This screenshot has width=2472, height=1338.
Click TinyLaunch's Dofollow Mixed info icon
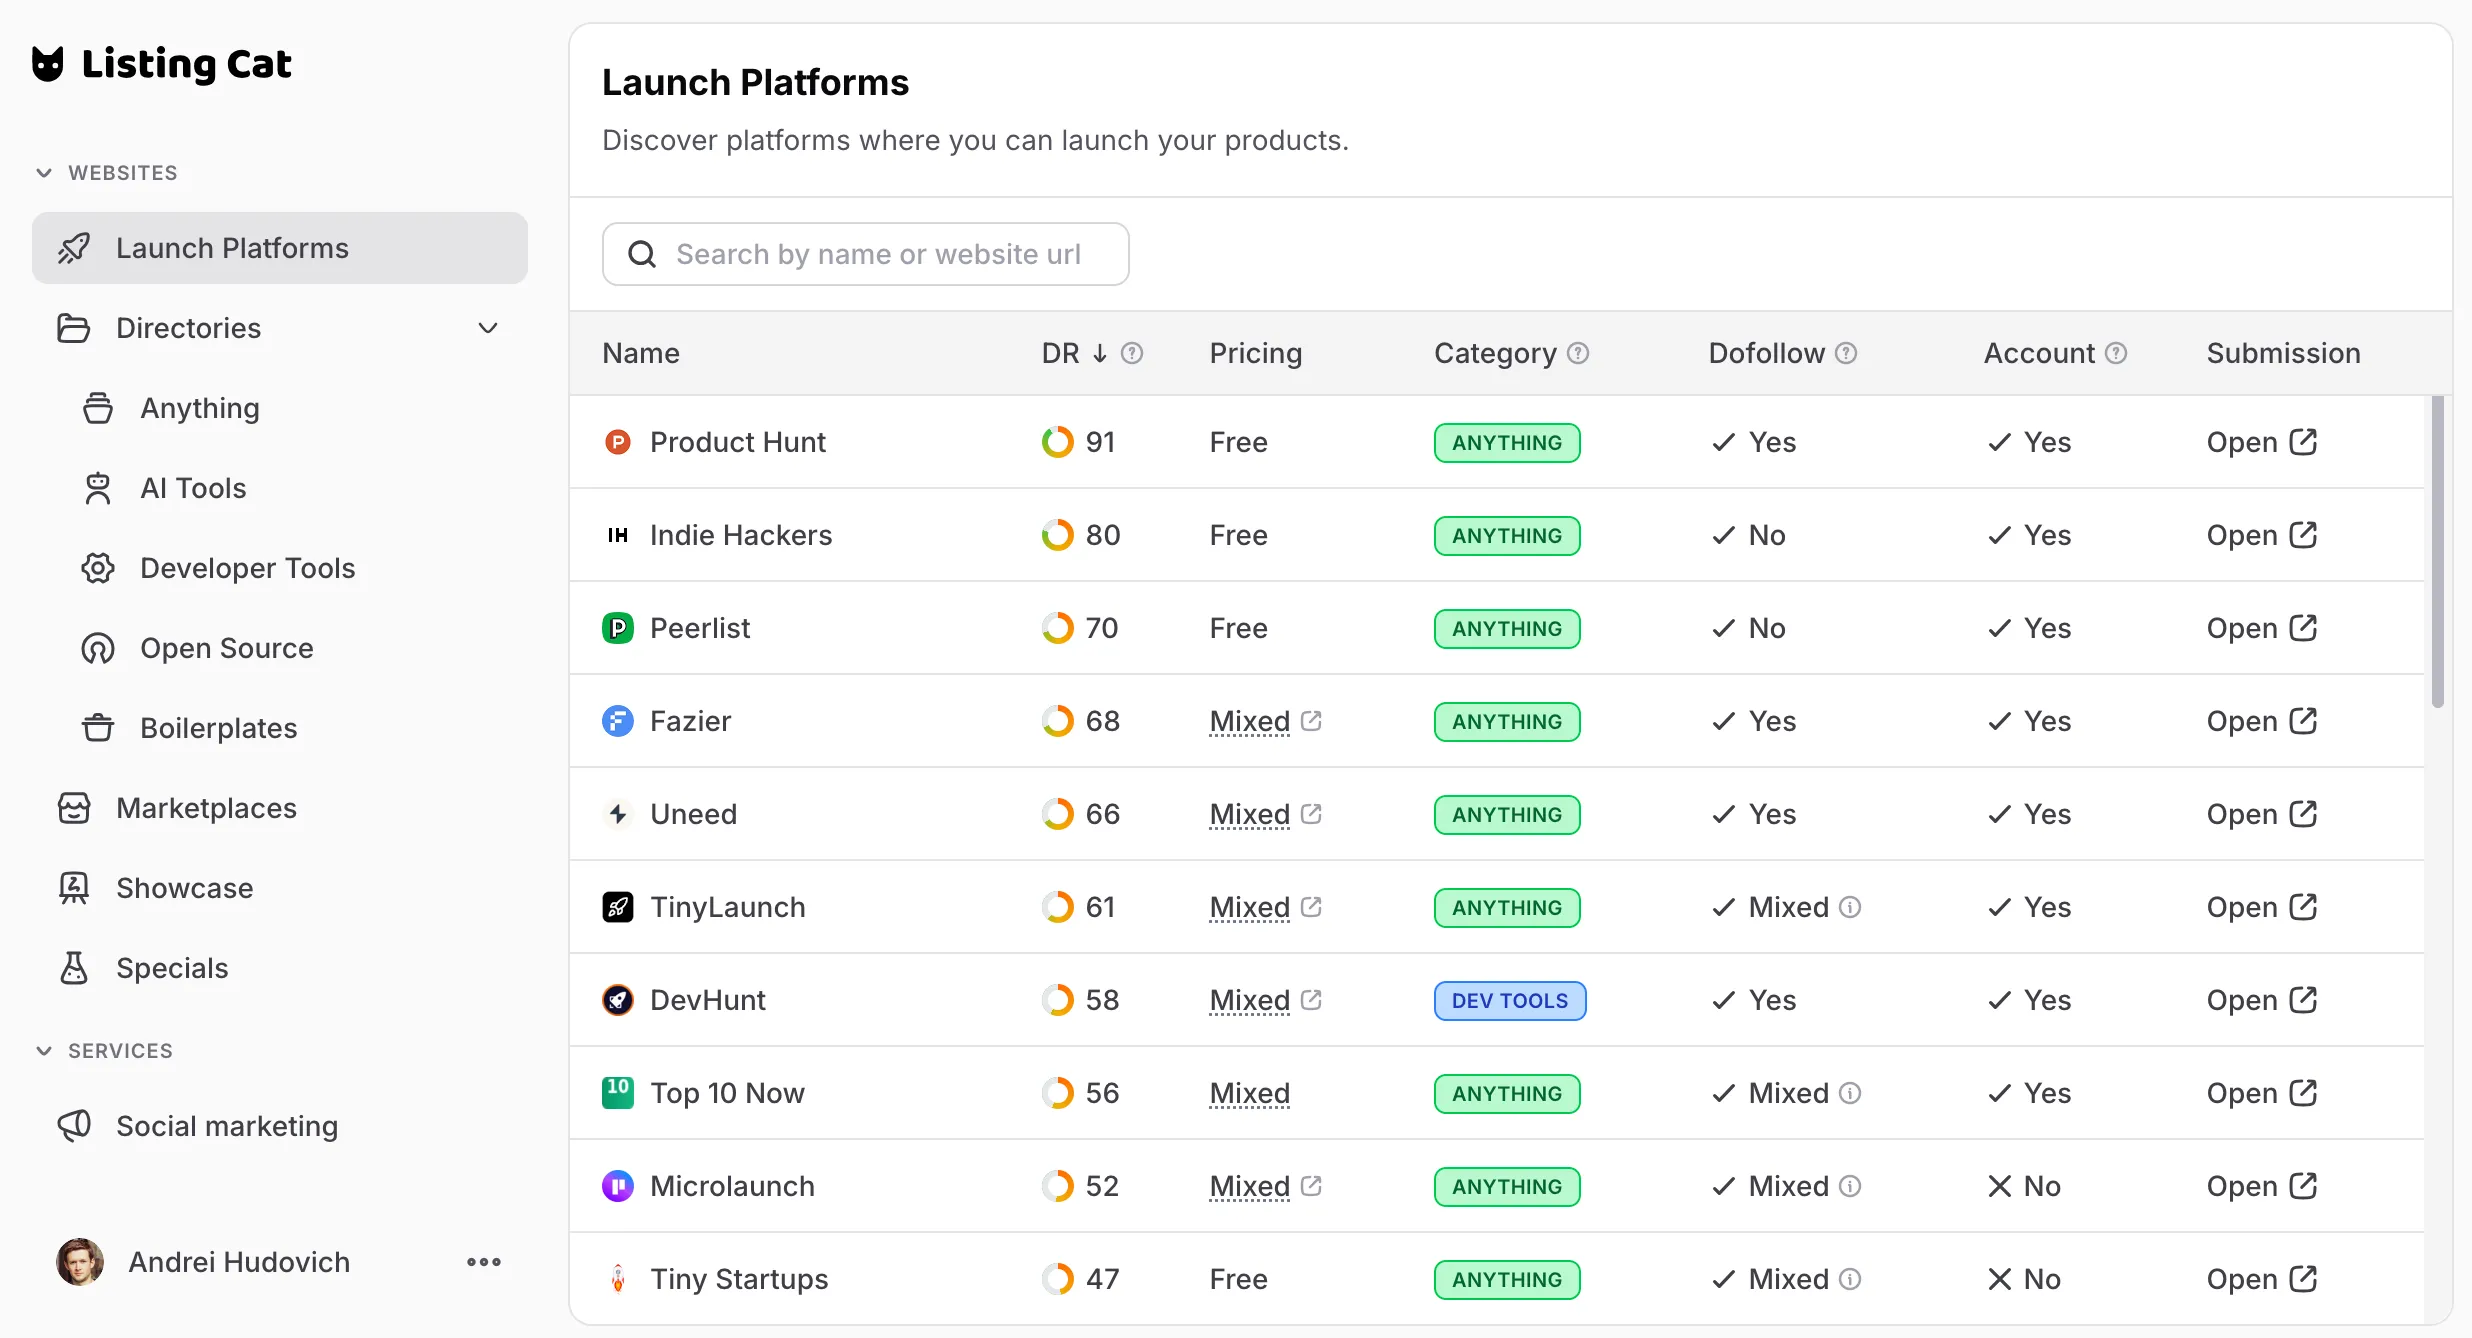(x=1851, y=907)
